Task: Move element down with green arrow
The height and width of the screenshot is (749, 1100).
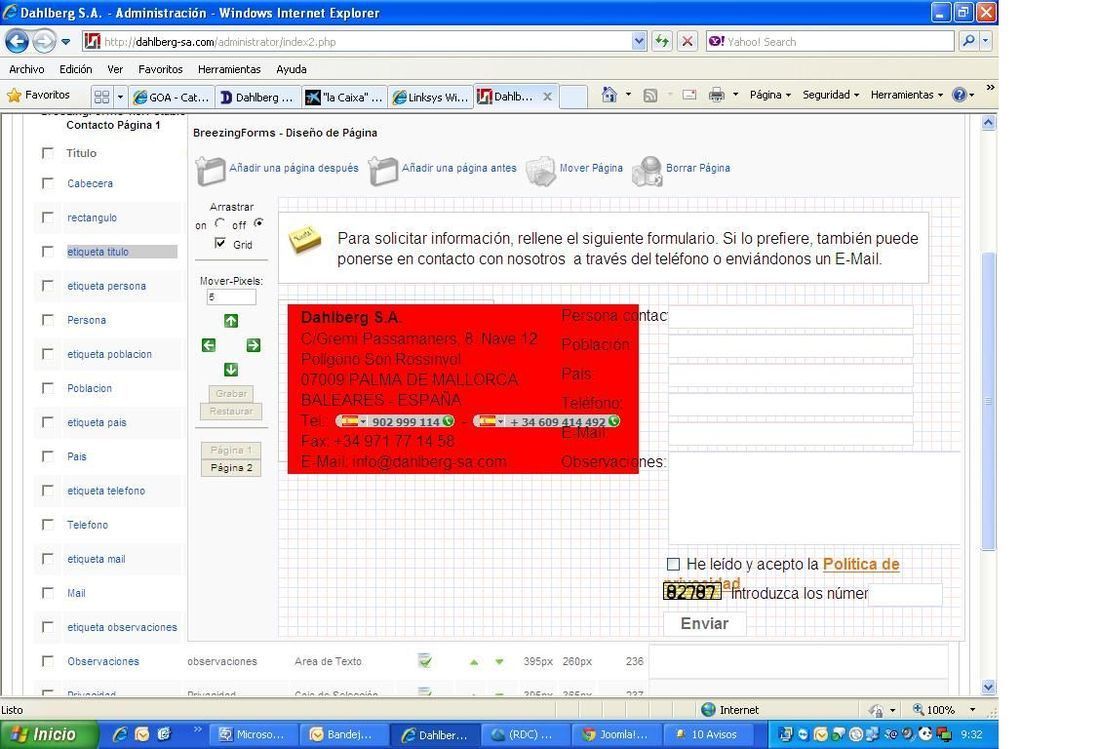Action: click(x=231, y=370)
